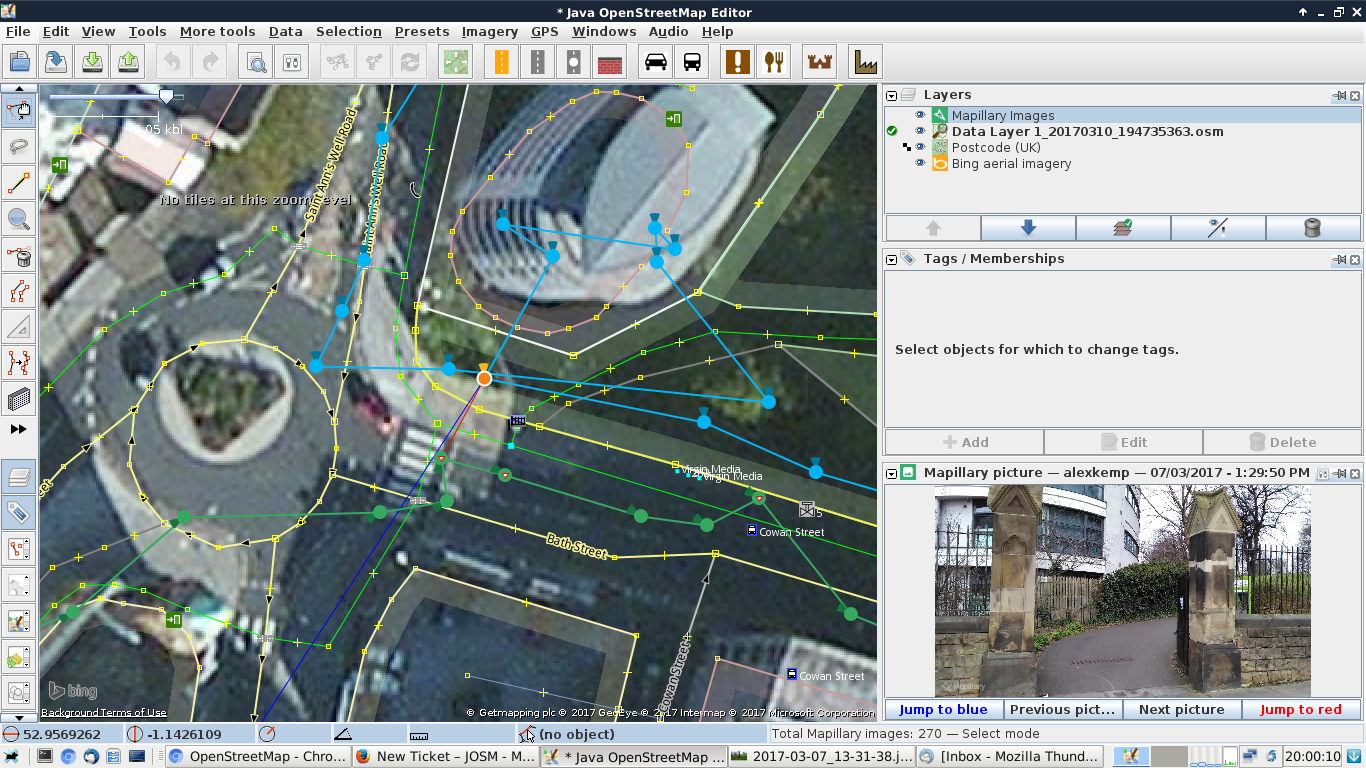Open the Imagery menu
Viewport: 1366px width, 768px height.
point(489,31)
